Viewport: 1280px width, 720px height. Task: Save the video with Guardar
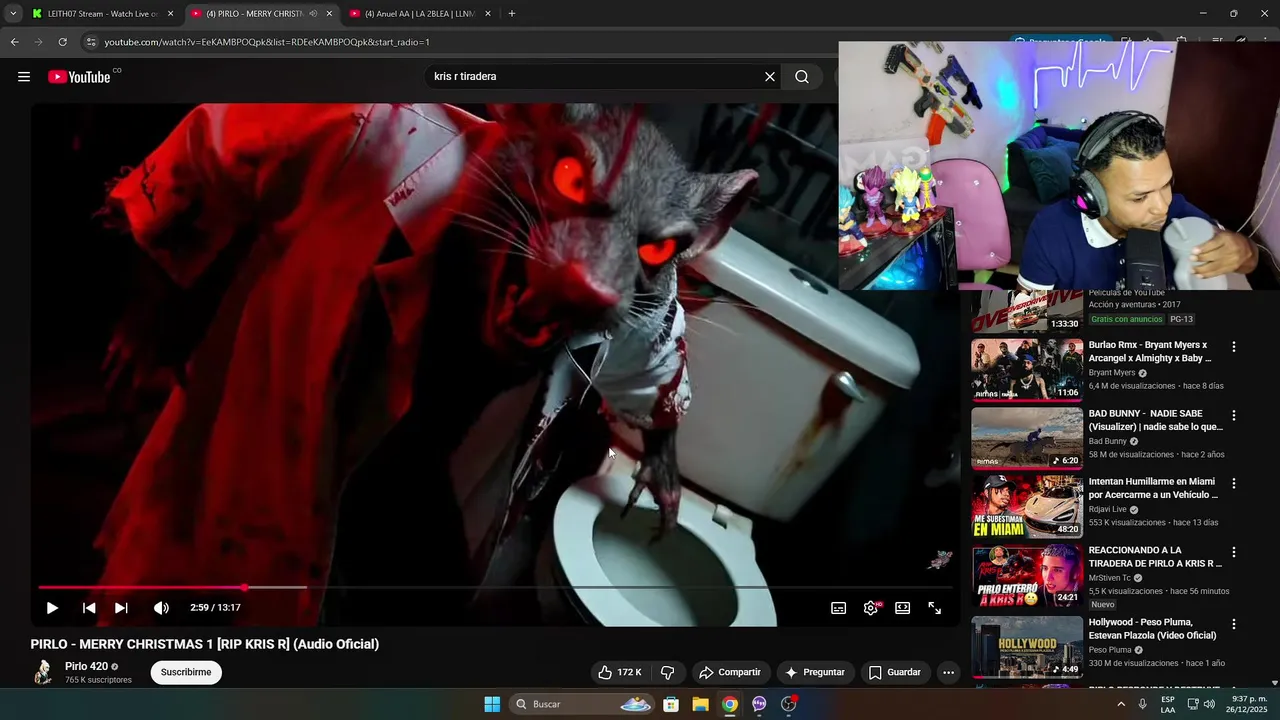pos(894,672)
